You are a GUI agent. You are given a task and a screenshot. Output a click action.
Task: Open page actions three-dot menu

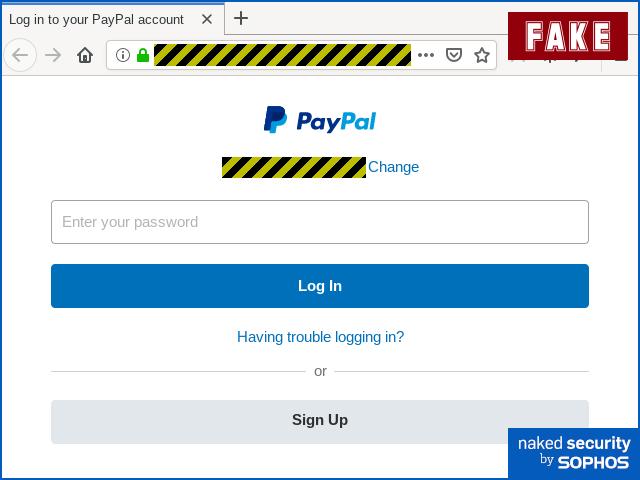[426, 55]
